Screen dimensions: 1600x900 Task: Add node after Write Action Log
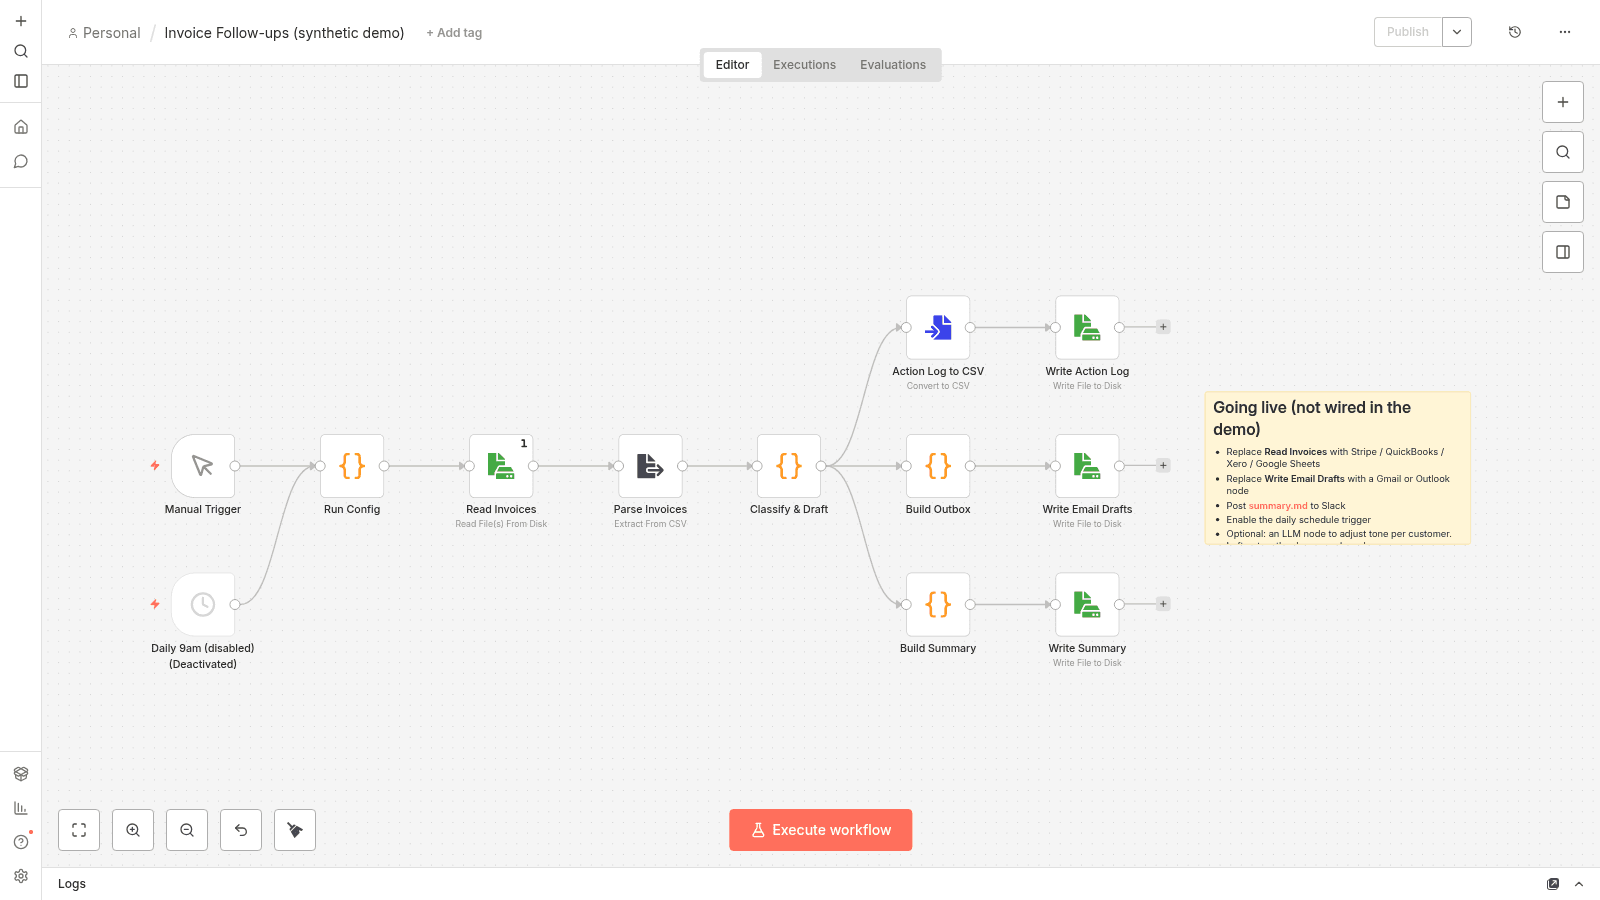[x=1163, y=327]
